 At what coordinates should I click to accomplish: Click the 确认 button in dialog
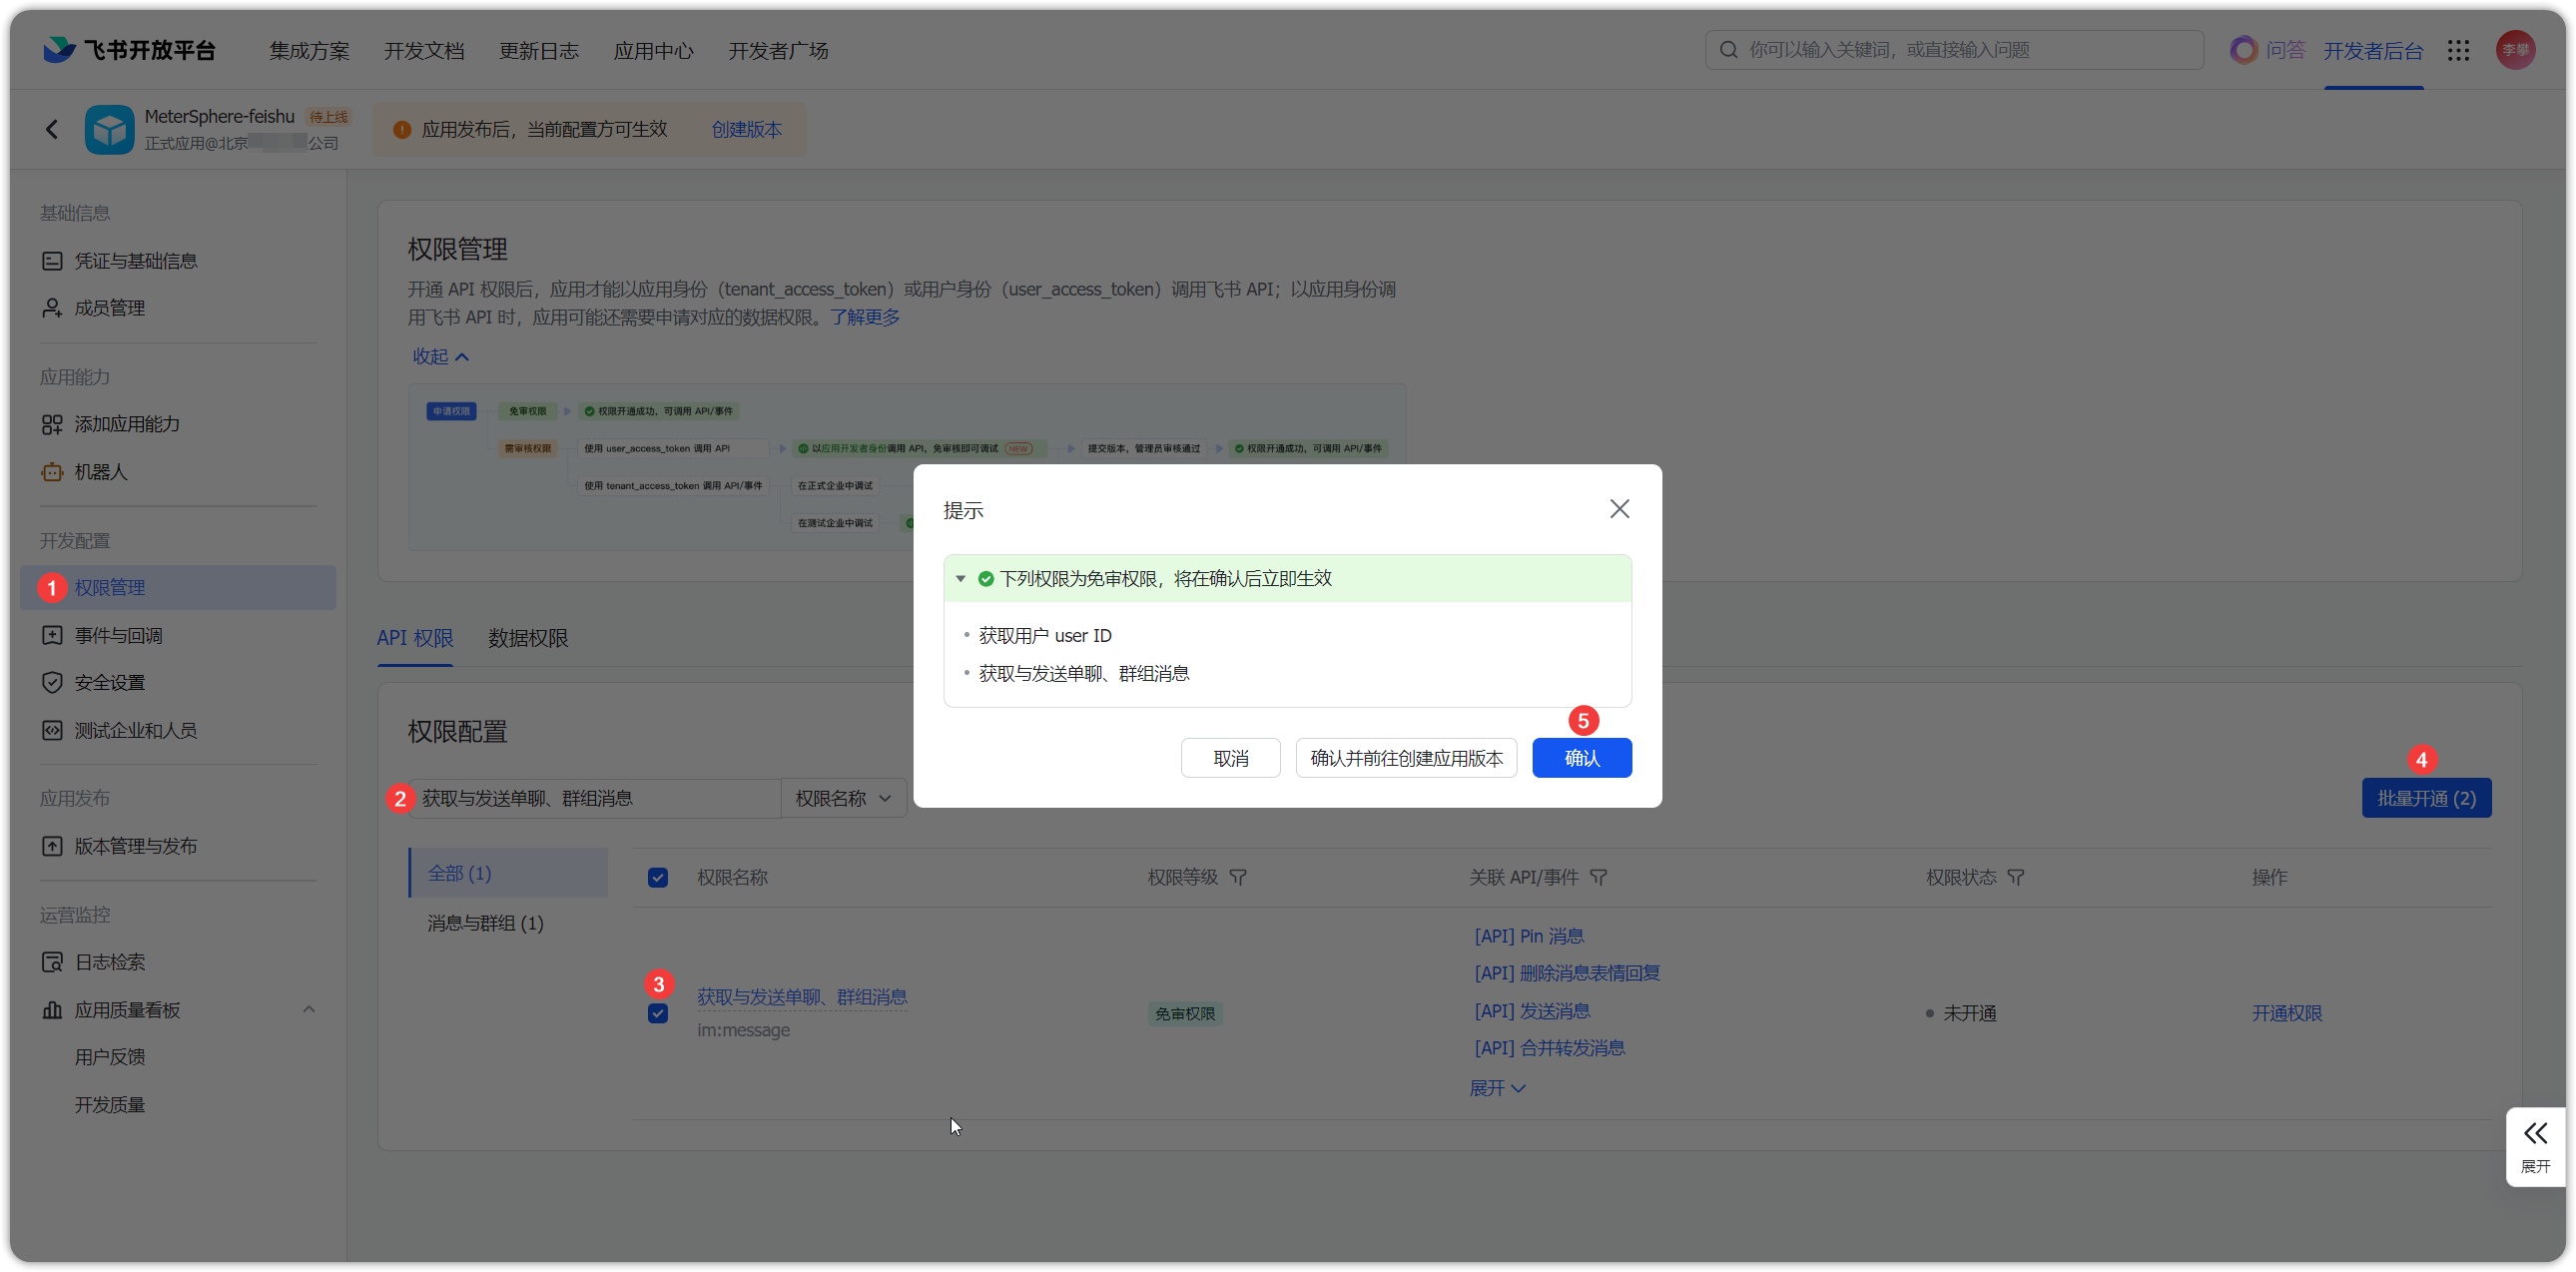point(1582,758)
